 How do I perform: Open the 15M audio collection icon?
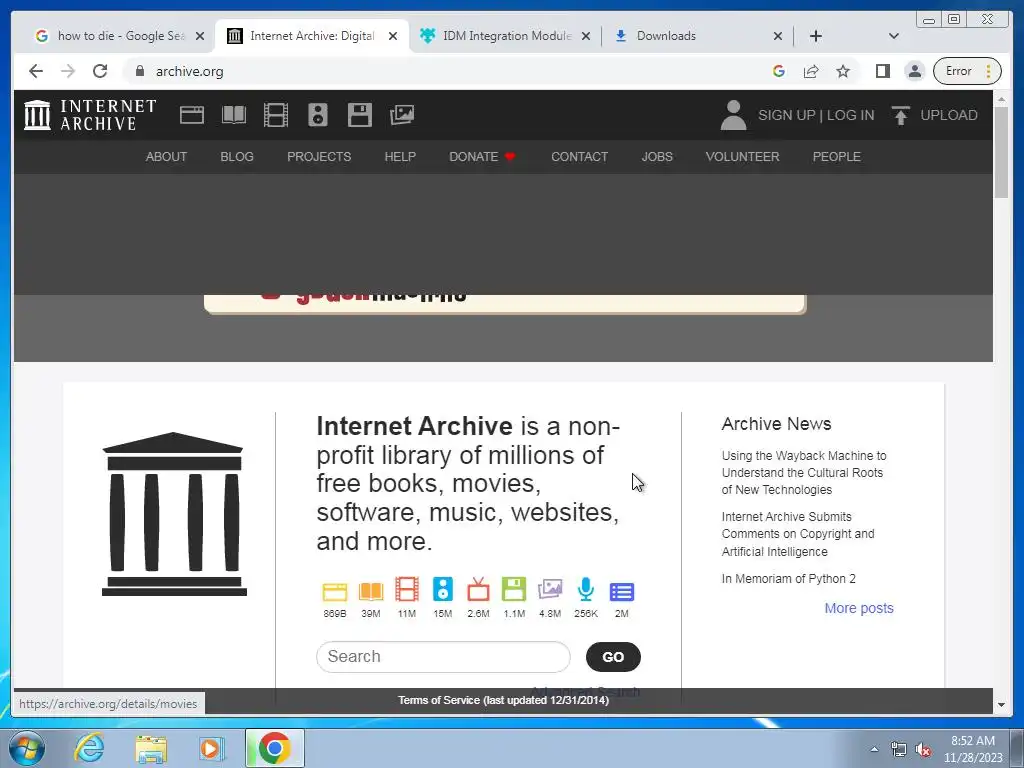click(x=442, y=590)
